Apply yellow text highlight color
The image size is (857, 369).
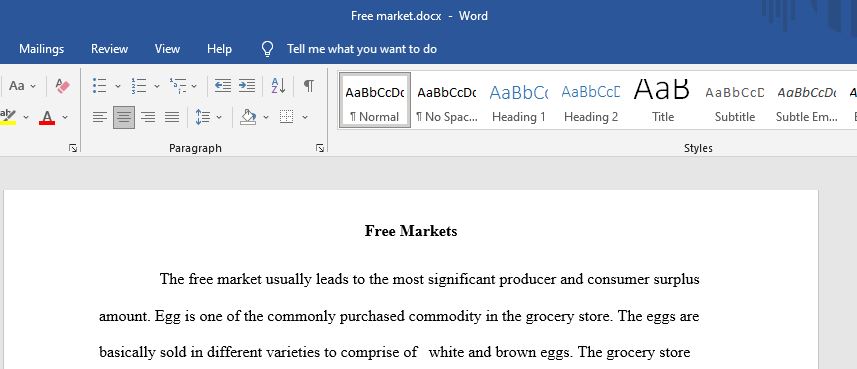[8, 117]
